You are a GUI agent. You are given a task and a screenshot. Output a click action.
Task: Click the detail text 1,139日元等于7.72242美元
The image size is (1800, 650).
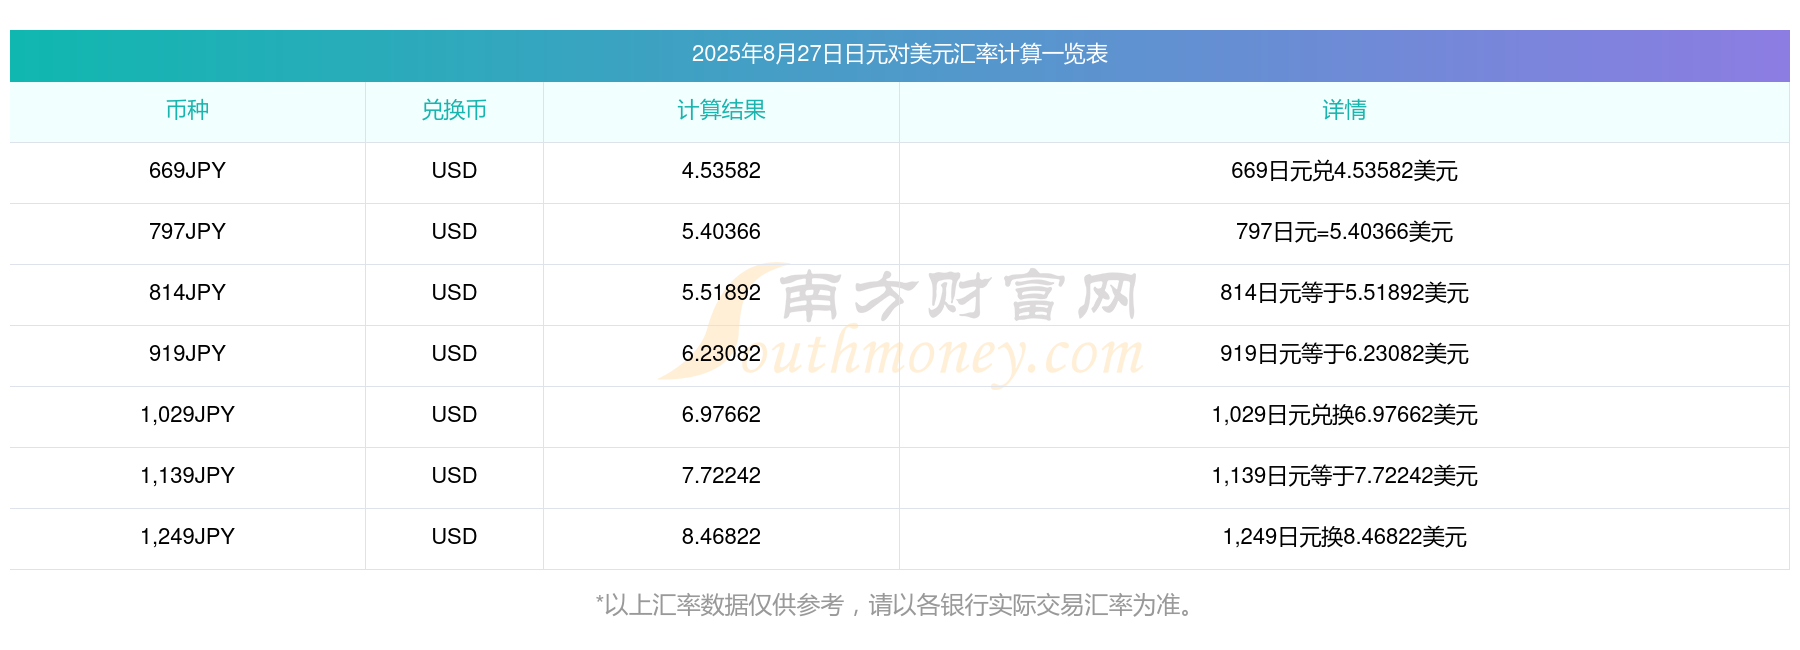tap(1344, 476)
